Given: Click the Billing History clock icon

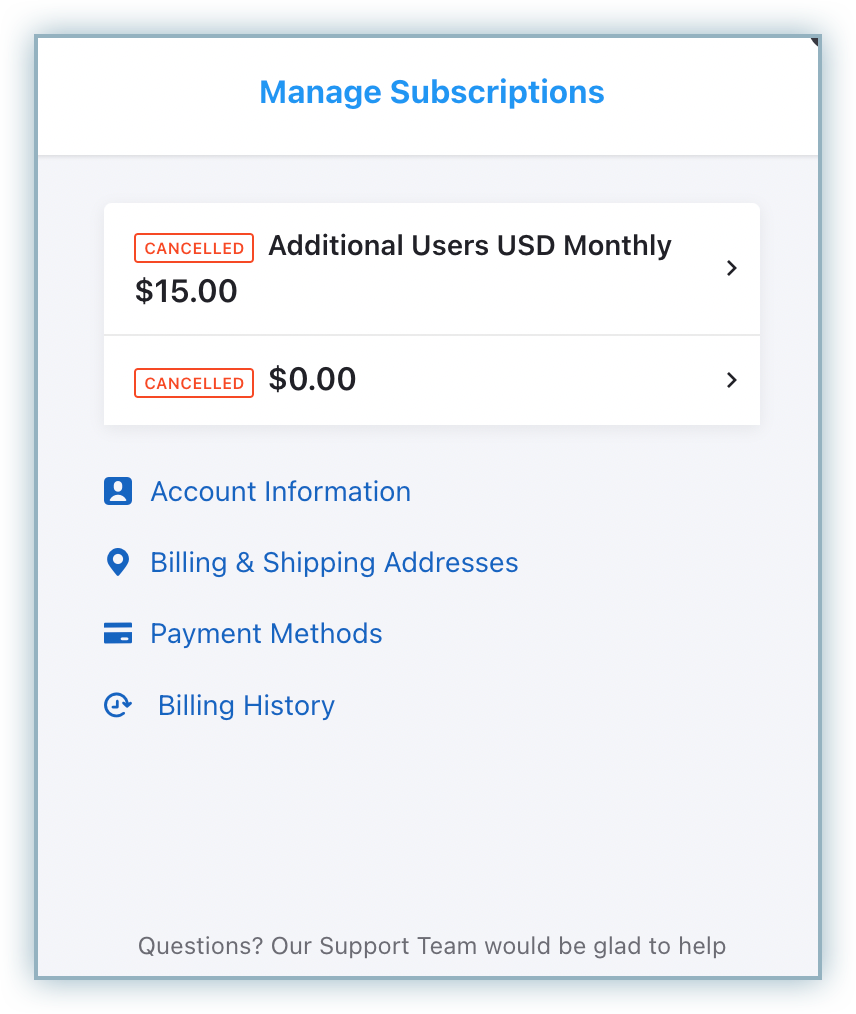Looking at the screenshot, I should [x=118, y=706].
